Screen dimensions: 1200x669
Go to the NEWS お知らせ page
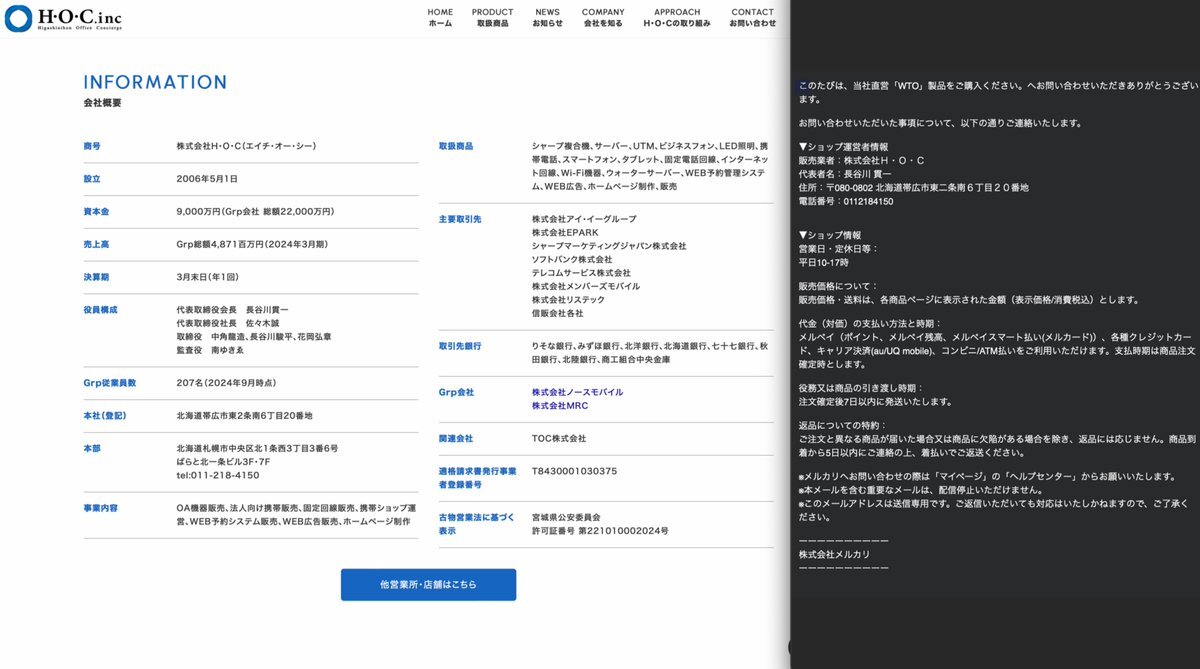click(x=547, y=18)
